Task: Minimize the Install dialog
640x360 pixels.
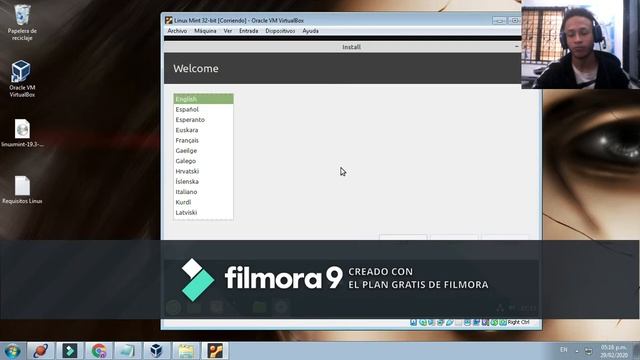Action: click(x=516, y=47)
